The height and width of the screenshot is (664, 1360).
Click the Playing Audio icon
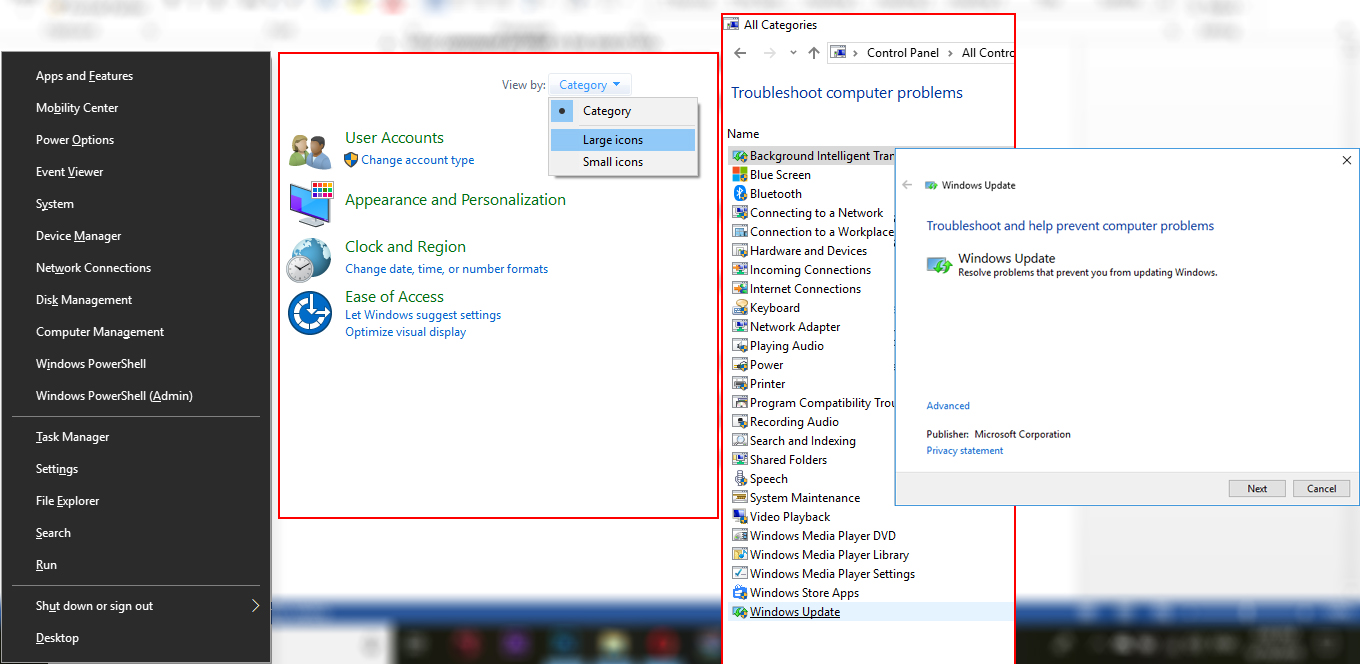click(740, 346)
